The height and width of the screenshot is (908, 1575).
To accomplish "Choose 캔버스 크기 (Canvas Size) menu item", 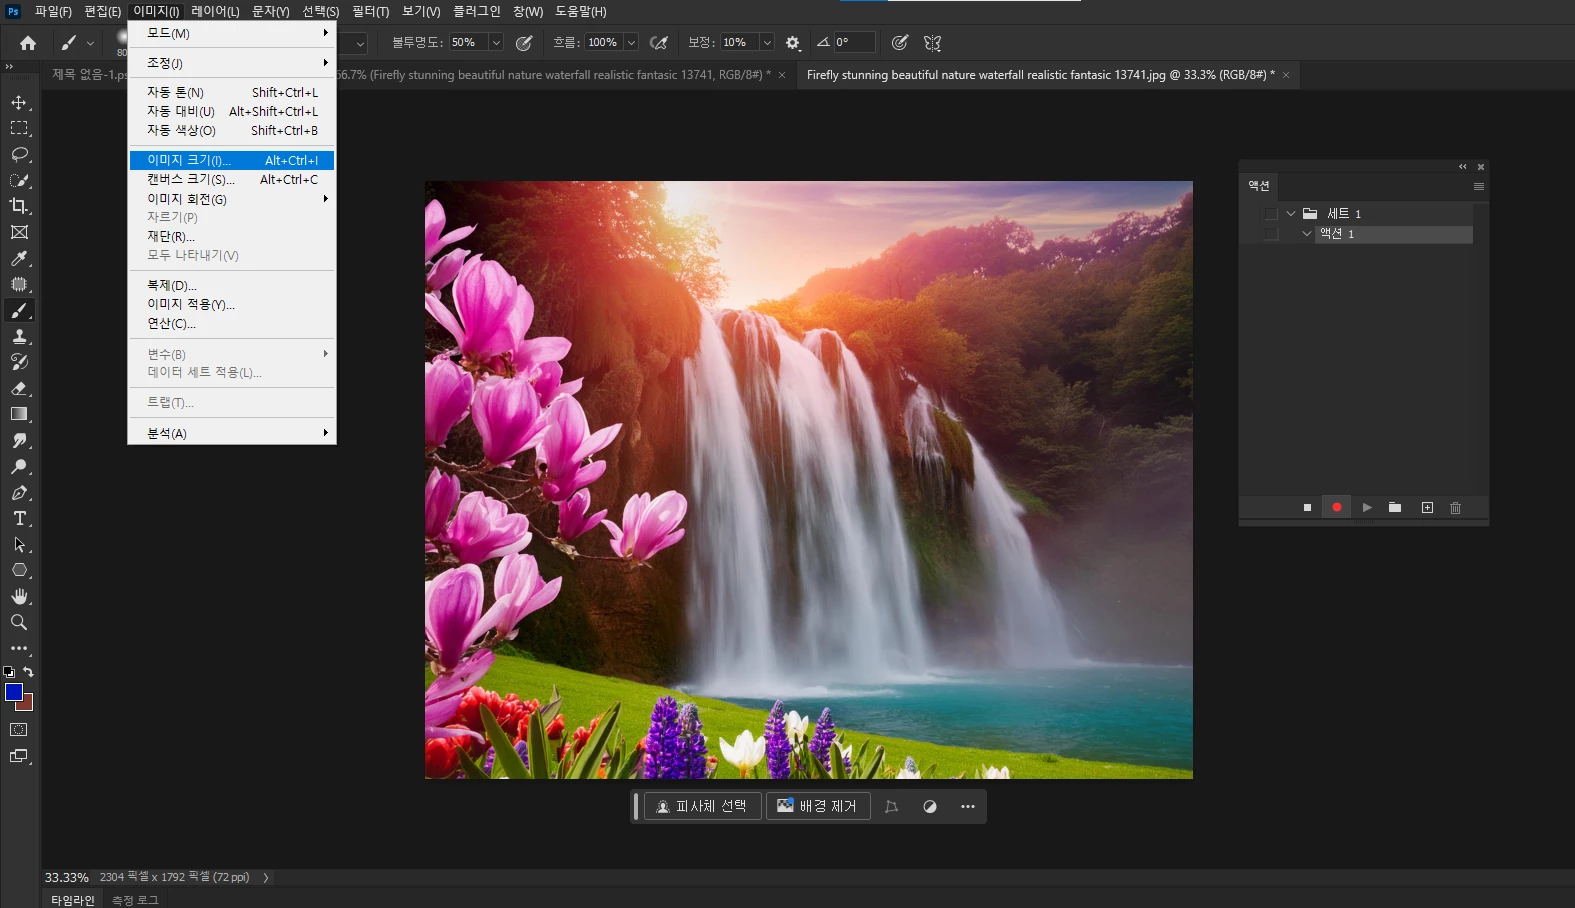I will click(231, 180).
